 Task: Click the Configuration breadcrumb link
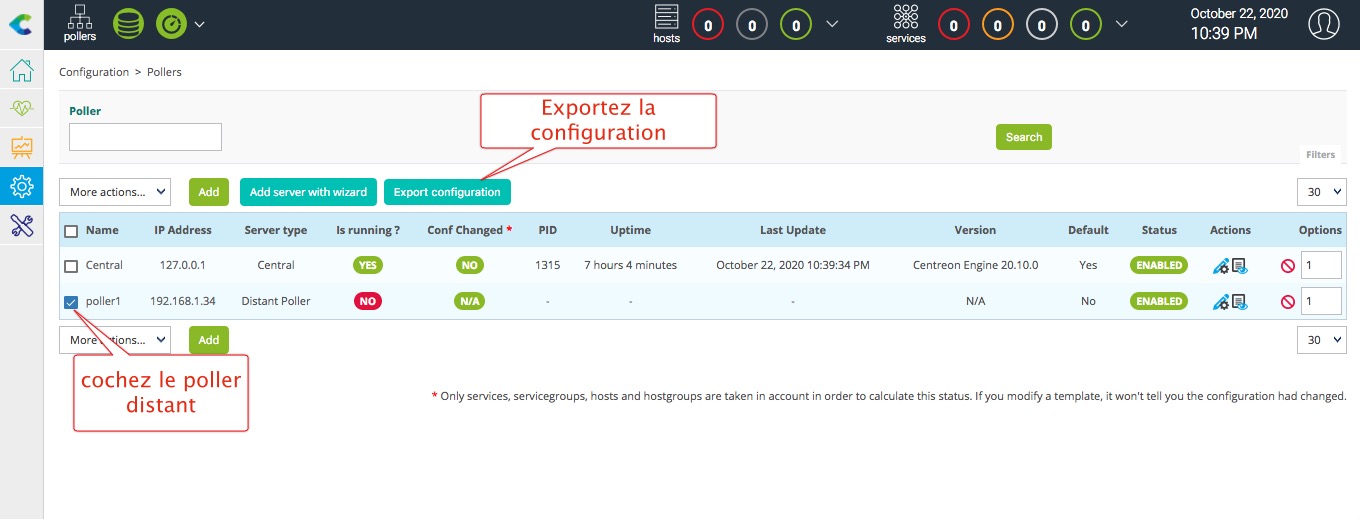(x=94, y=72)
